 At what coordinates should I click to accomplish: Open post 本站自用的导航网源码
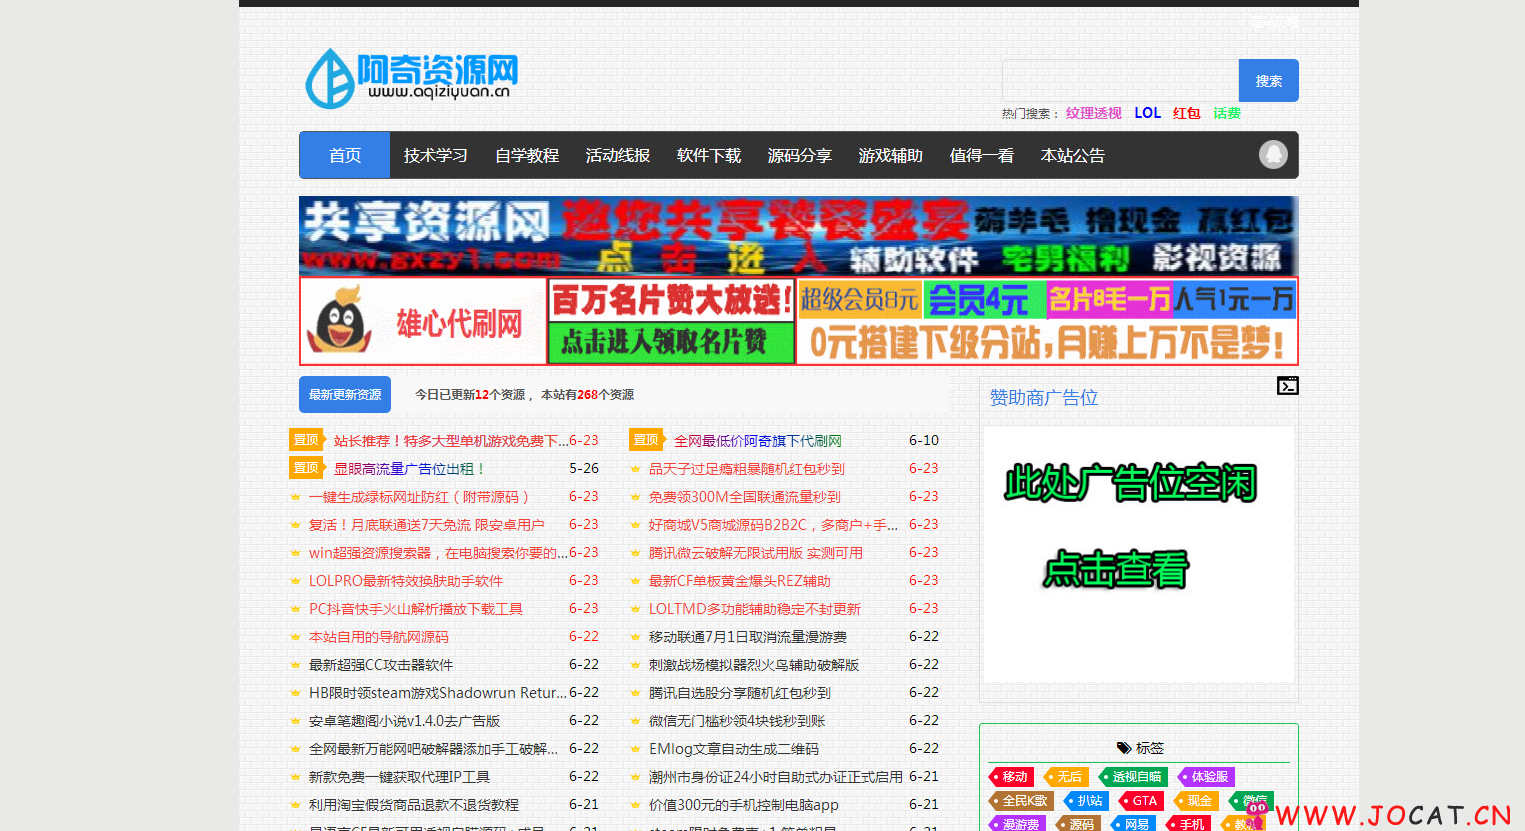click(x=379, y=637)
